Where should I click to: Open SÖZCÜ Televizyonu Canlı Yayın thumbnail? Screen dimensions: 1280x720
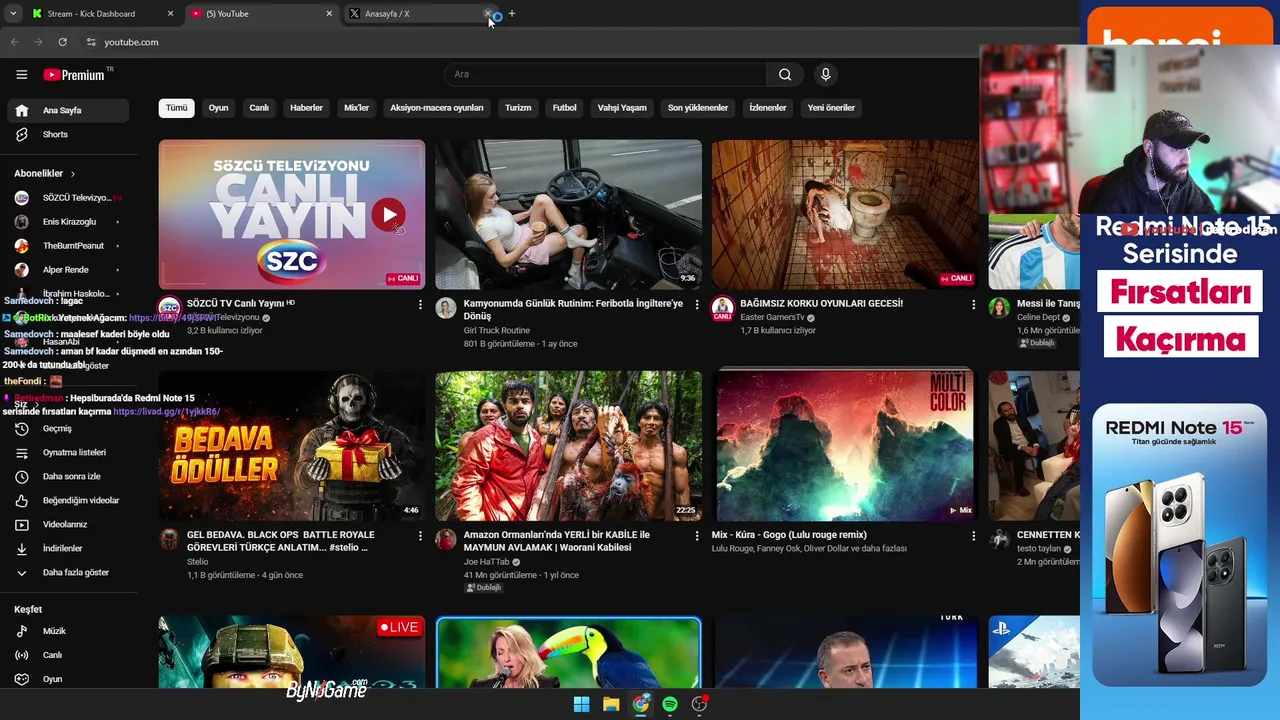[x=291, y=214]
